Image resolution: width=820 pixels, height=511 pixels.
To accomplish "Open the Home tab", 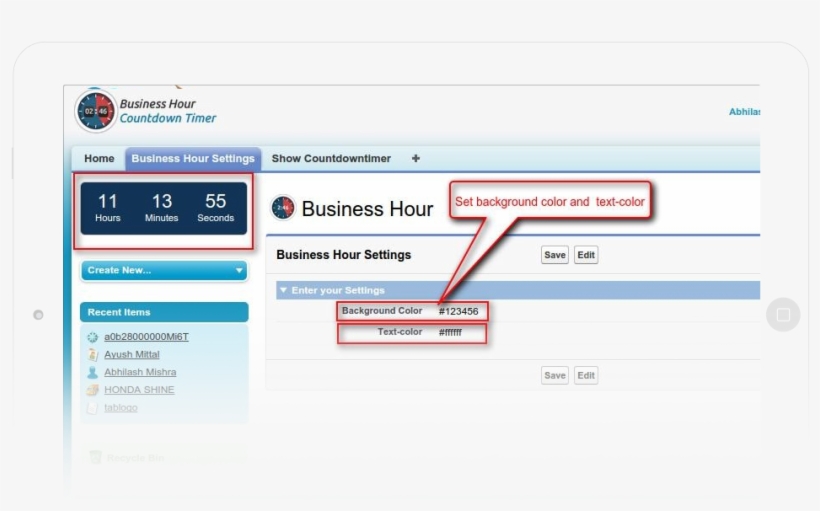I will pos(99,158).
